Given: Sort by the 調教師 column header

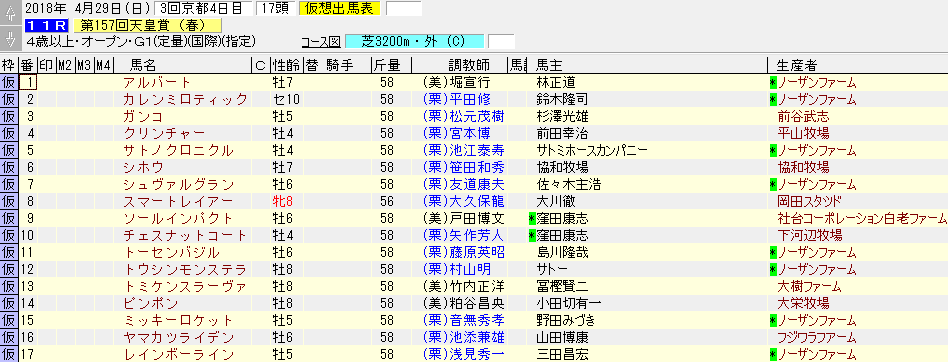Looking at the screenshot, I should [x=469, y=65].
